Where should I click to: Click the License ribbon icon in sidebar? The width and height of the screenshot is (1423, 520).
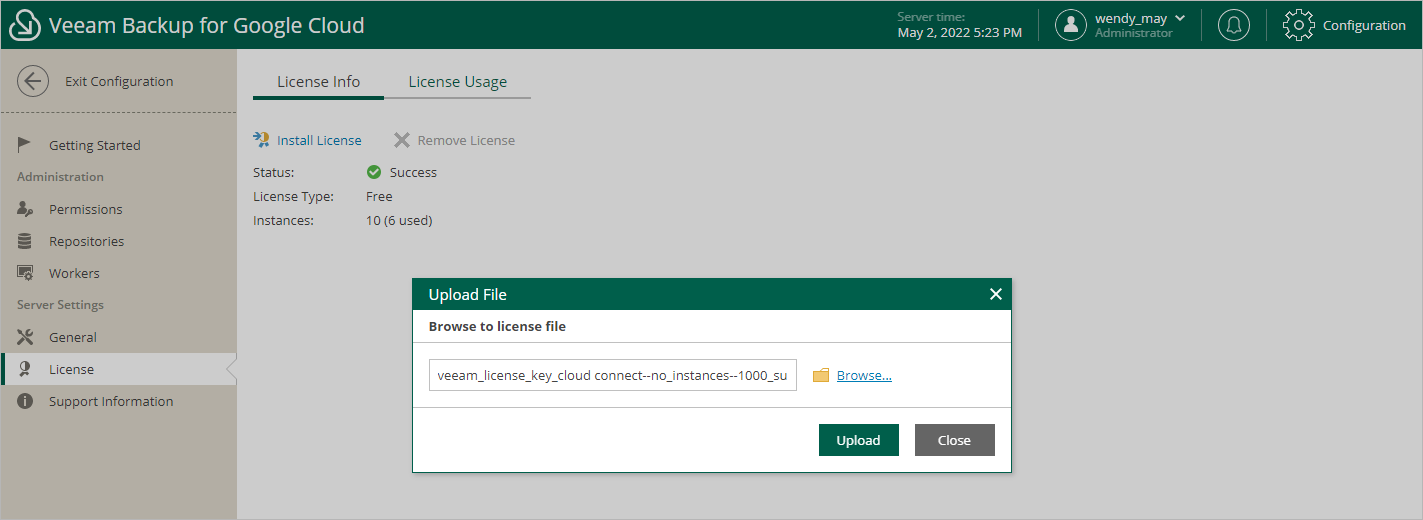click(x=25, y=369)
